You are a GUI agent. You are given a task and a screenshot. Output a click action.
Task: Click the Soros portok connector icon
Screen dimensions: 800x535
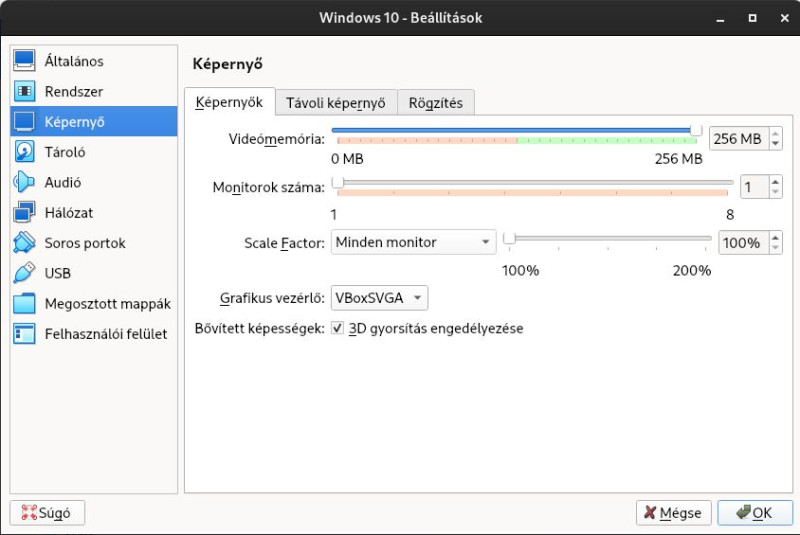point(24,243)
